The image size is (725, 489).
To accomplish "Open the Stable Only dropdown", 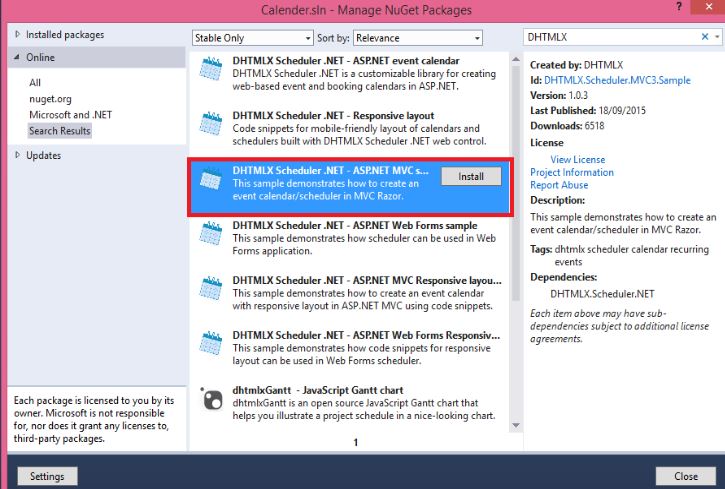I will (x=252, y=38).
